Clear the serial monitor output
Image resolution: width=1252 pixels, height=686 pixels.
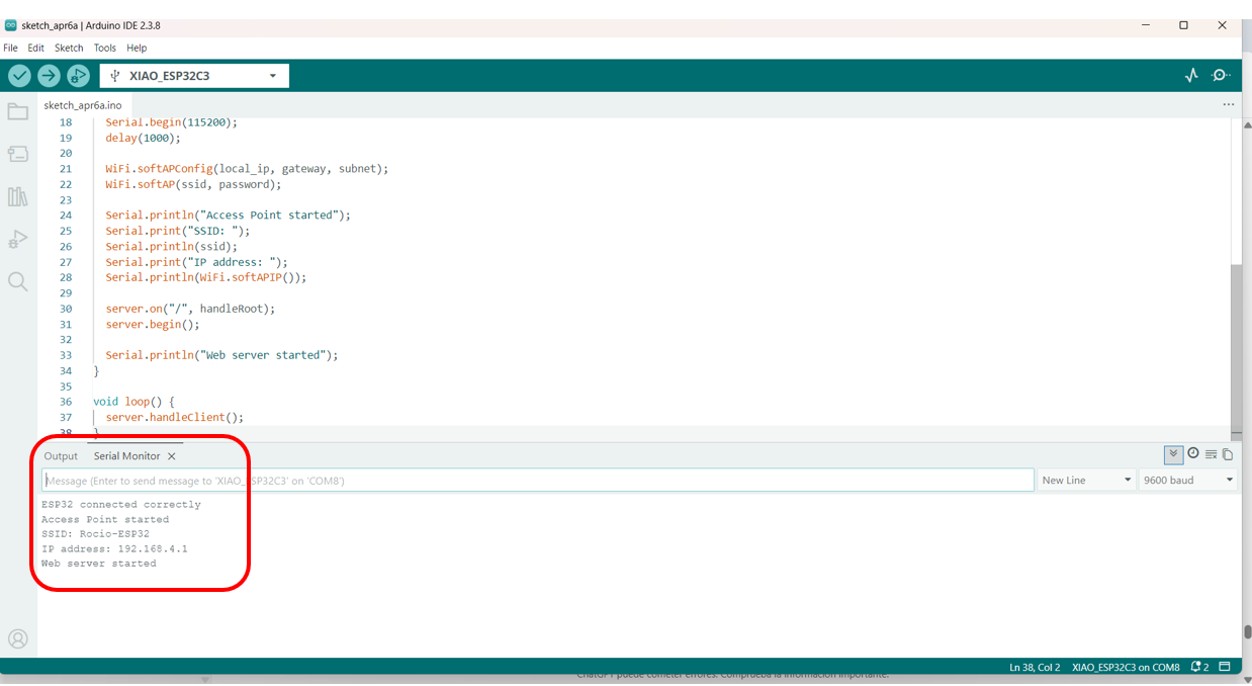point(1211,454)
